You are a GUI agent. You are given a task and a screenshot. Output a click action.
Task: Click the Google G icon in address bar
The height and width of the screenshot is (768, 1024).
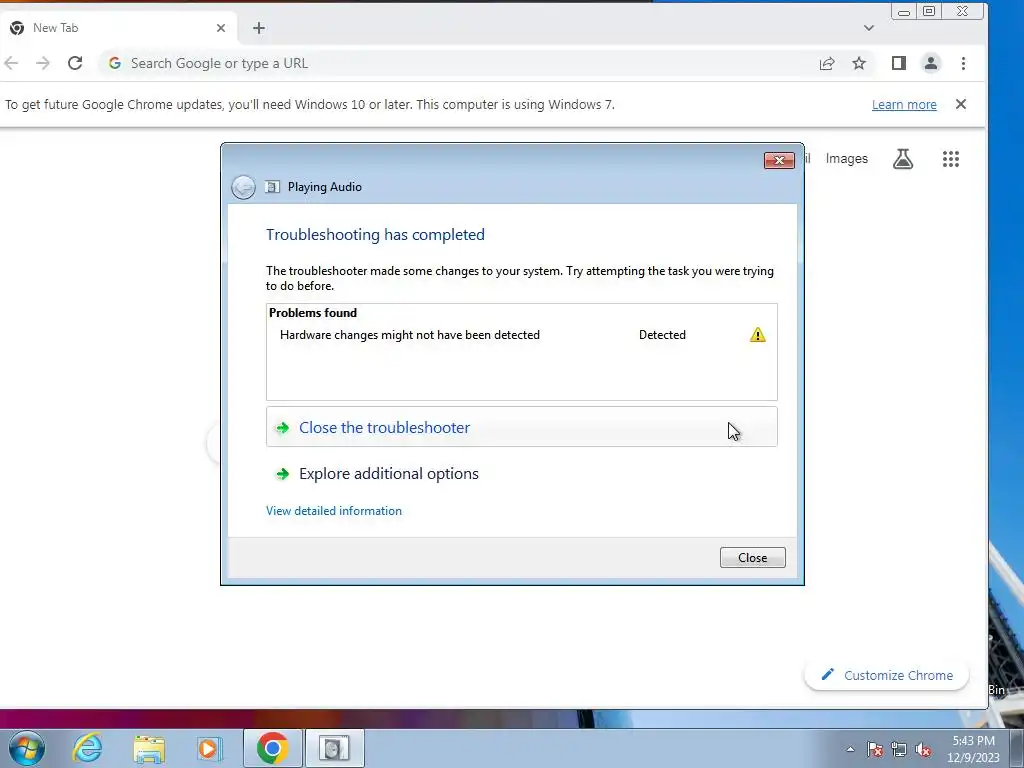point(115,63)
